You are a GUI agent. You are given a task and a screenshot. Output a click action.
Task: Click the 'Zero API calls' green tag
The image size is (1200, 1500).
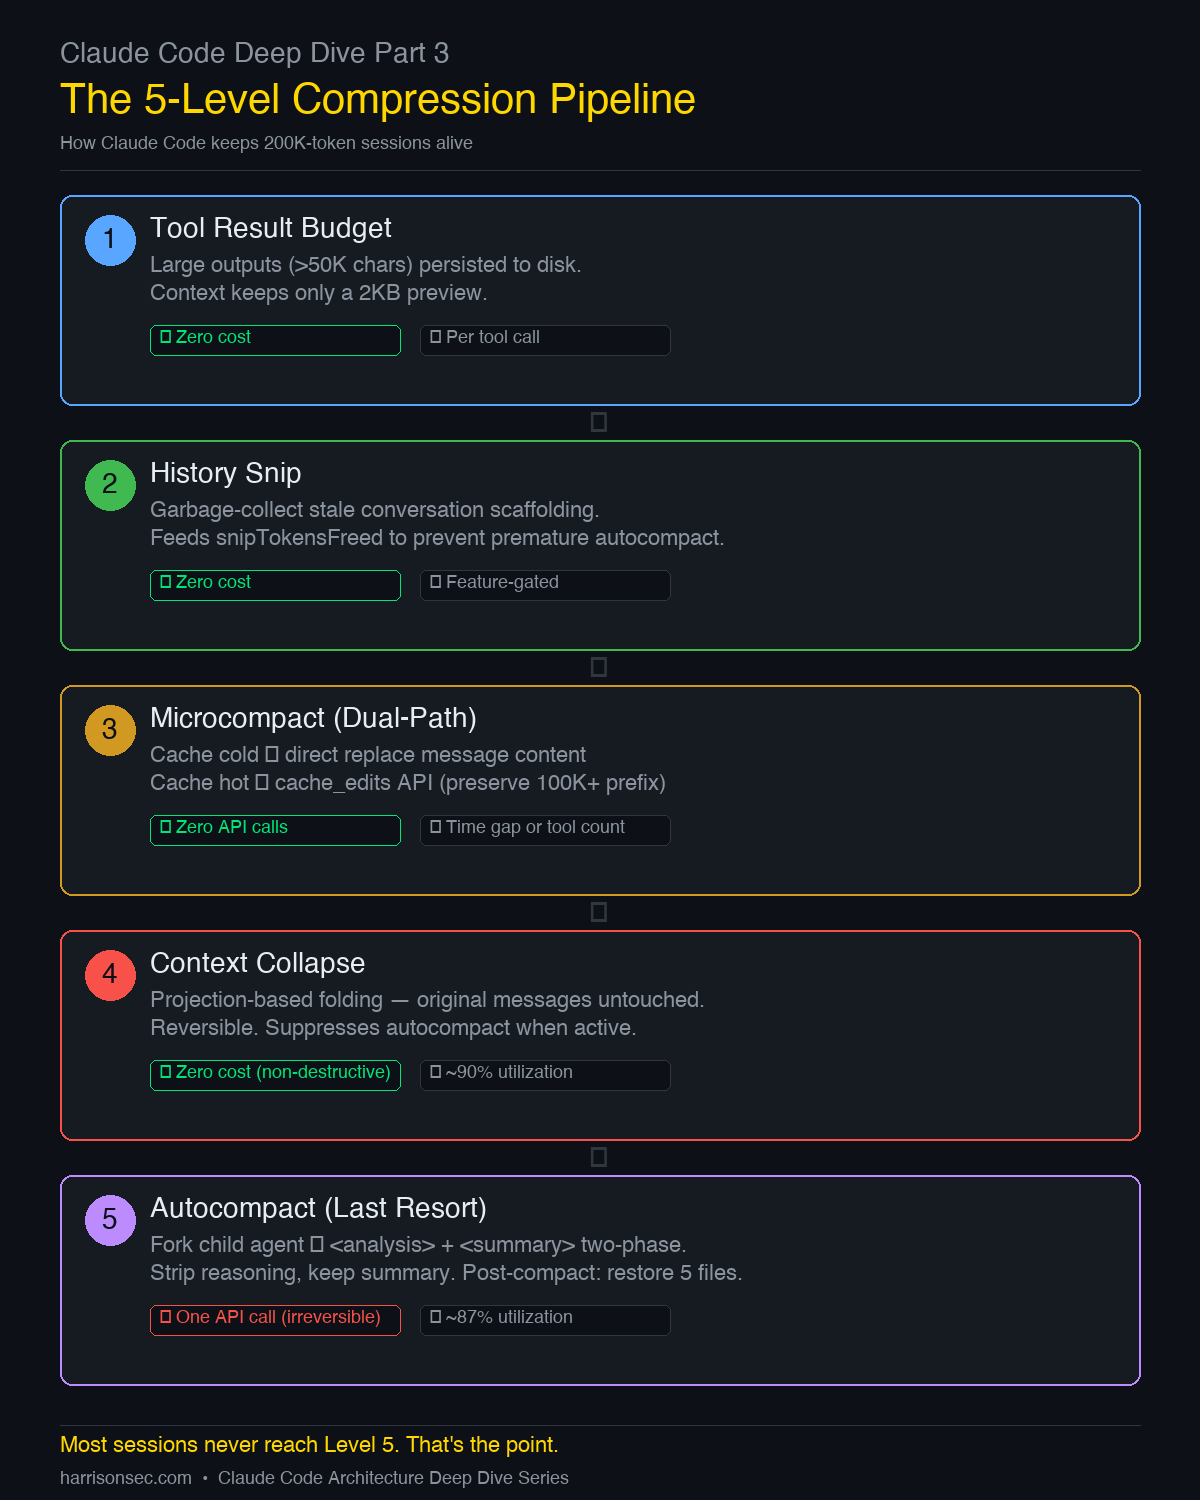[275, 829]
